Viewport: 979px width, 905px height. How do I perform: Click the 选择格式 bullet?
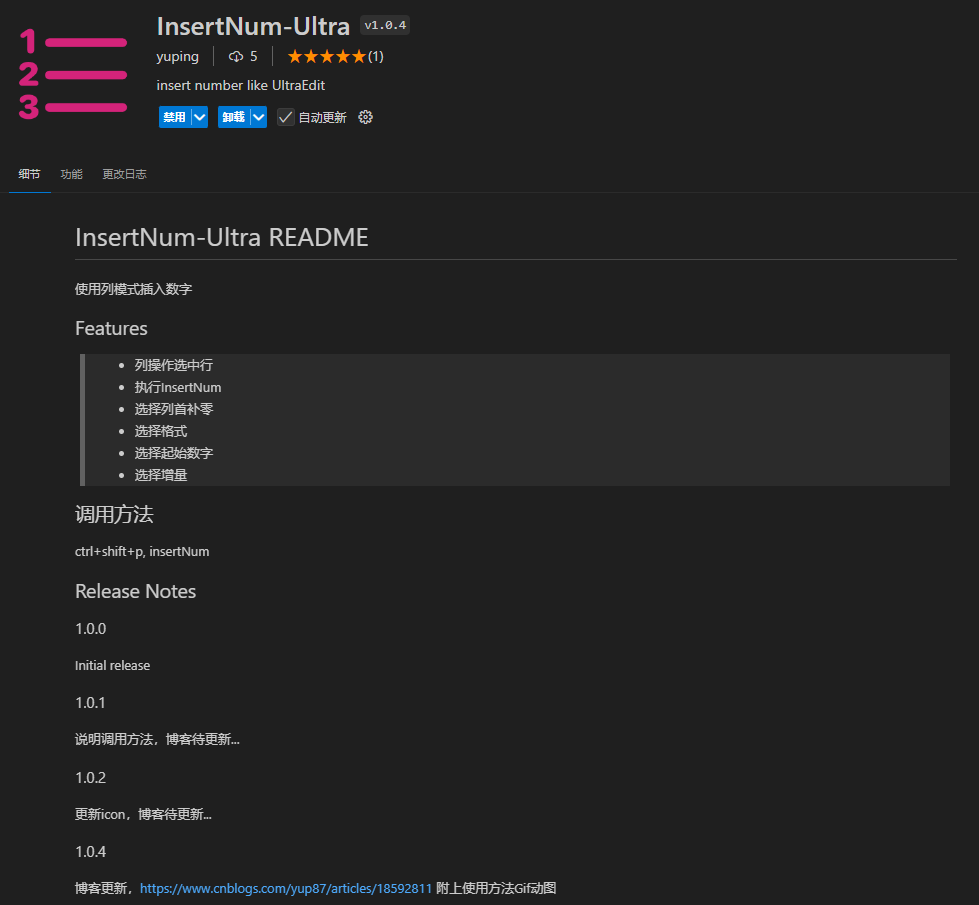(160, 431)
